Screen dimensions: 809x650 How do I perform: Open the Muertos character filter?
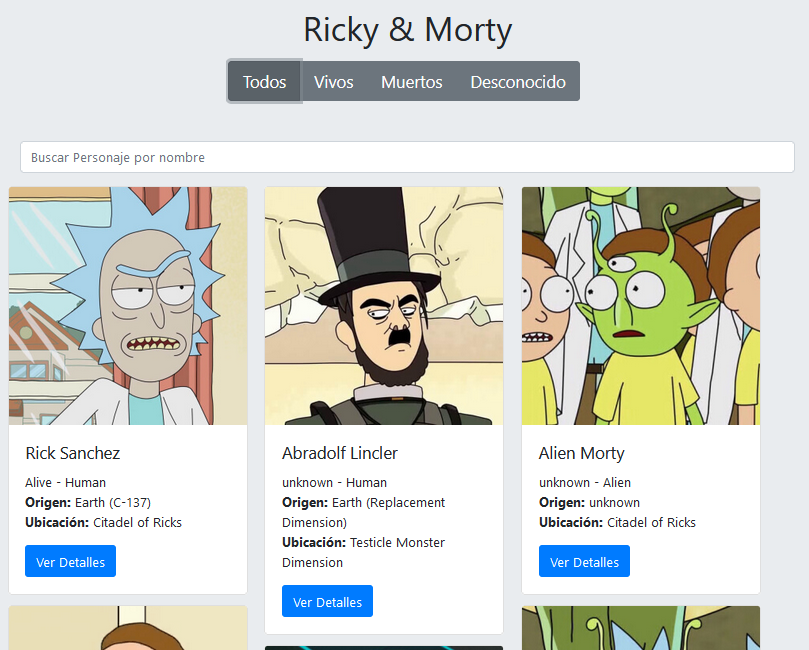(411, 81)
